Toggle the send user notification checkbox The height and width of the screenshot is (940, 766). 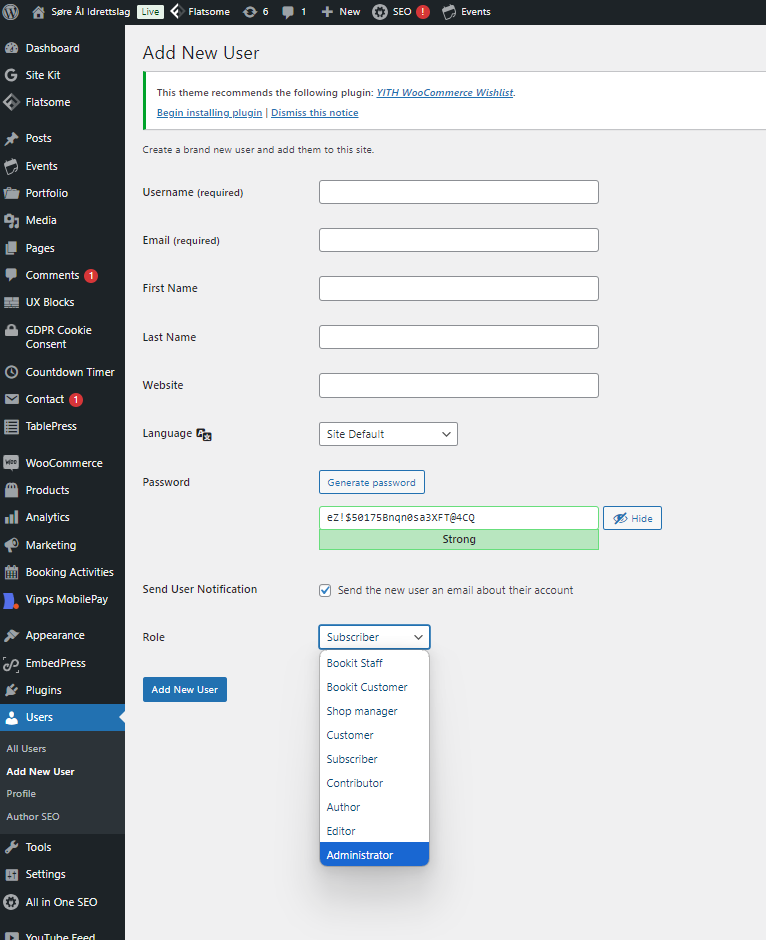[x=325, y=590]
